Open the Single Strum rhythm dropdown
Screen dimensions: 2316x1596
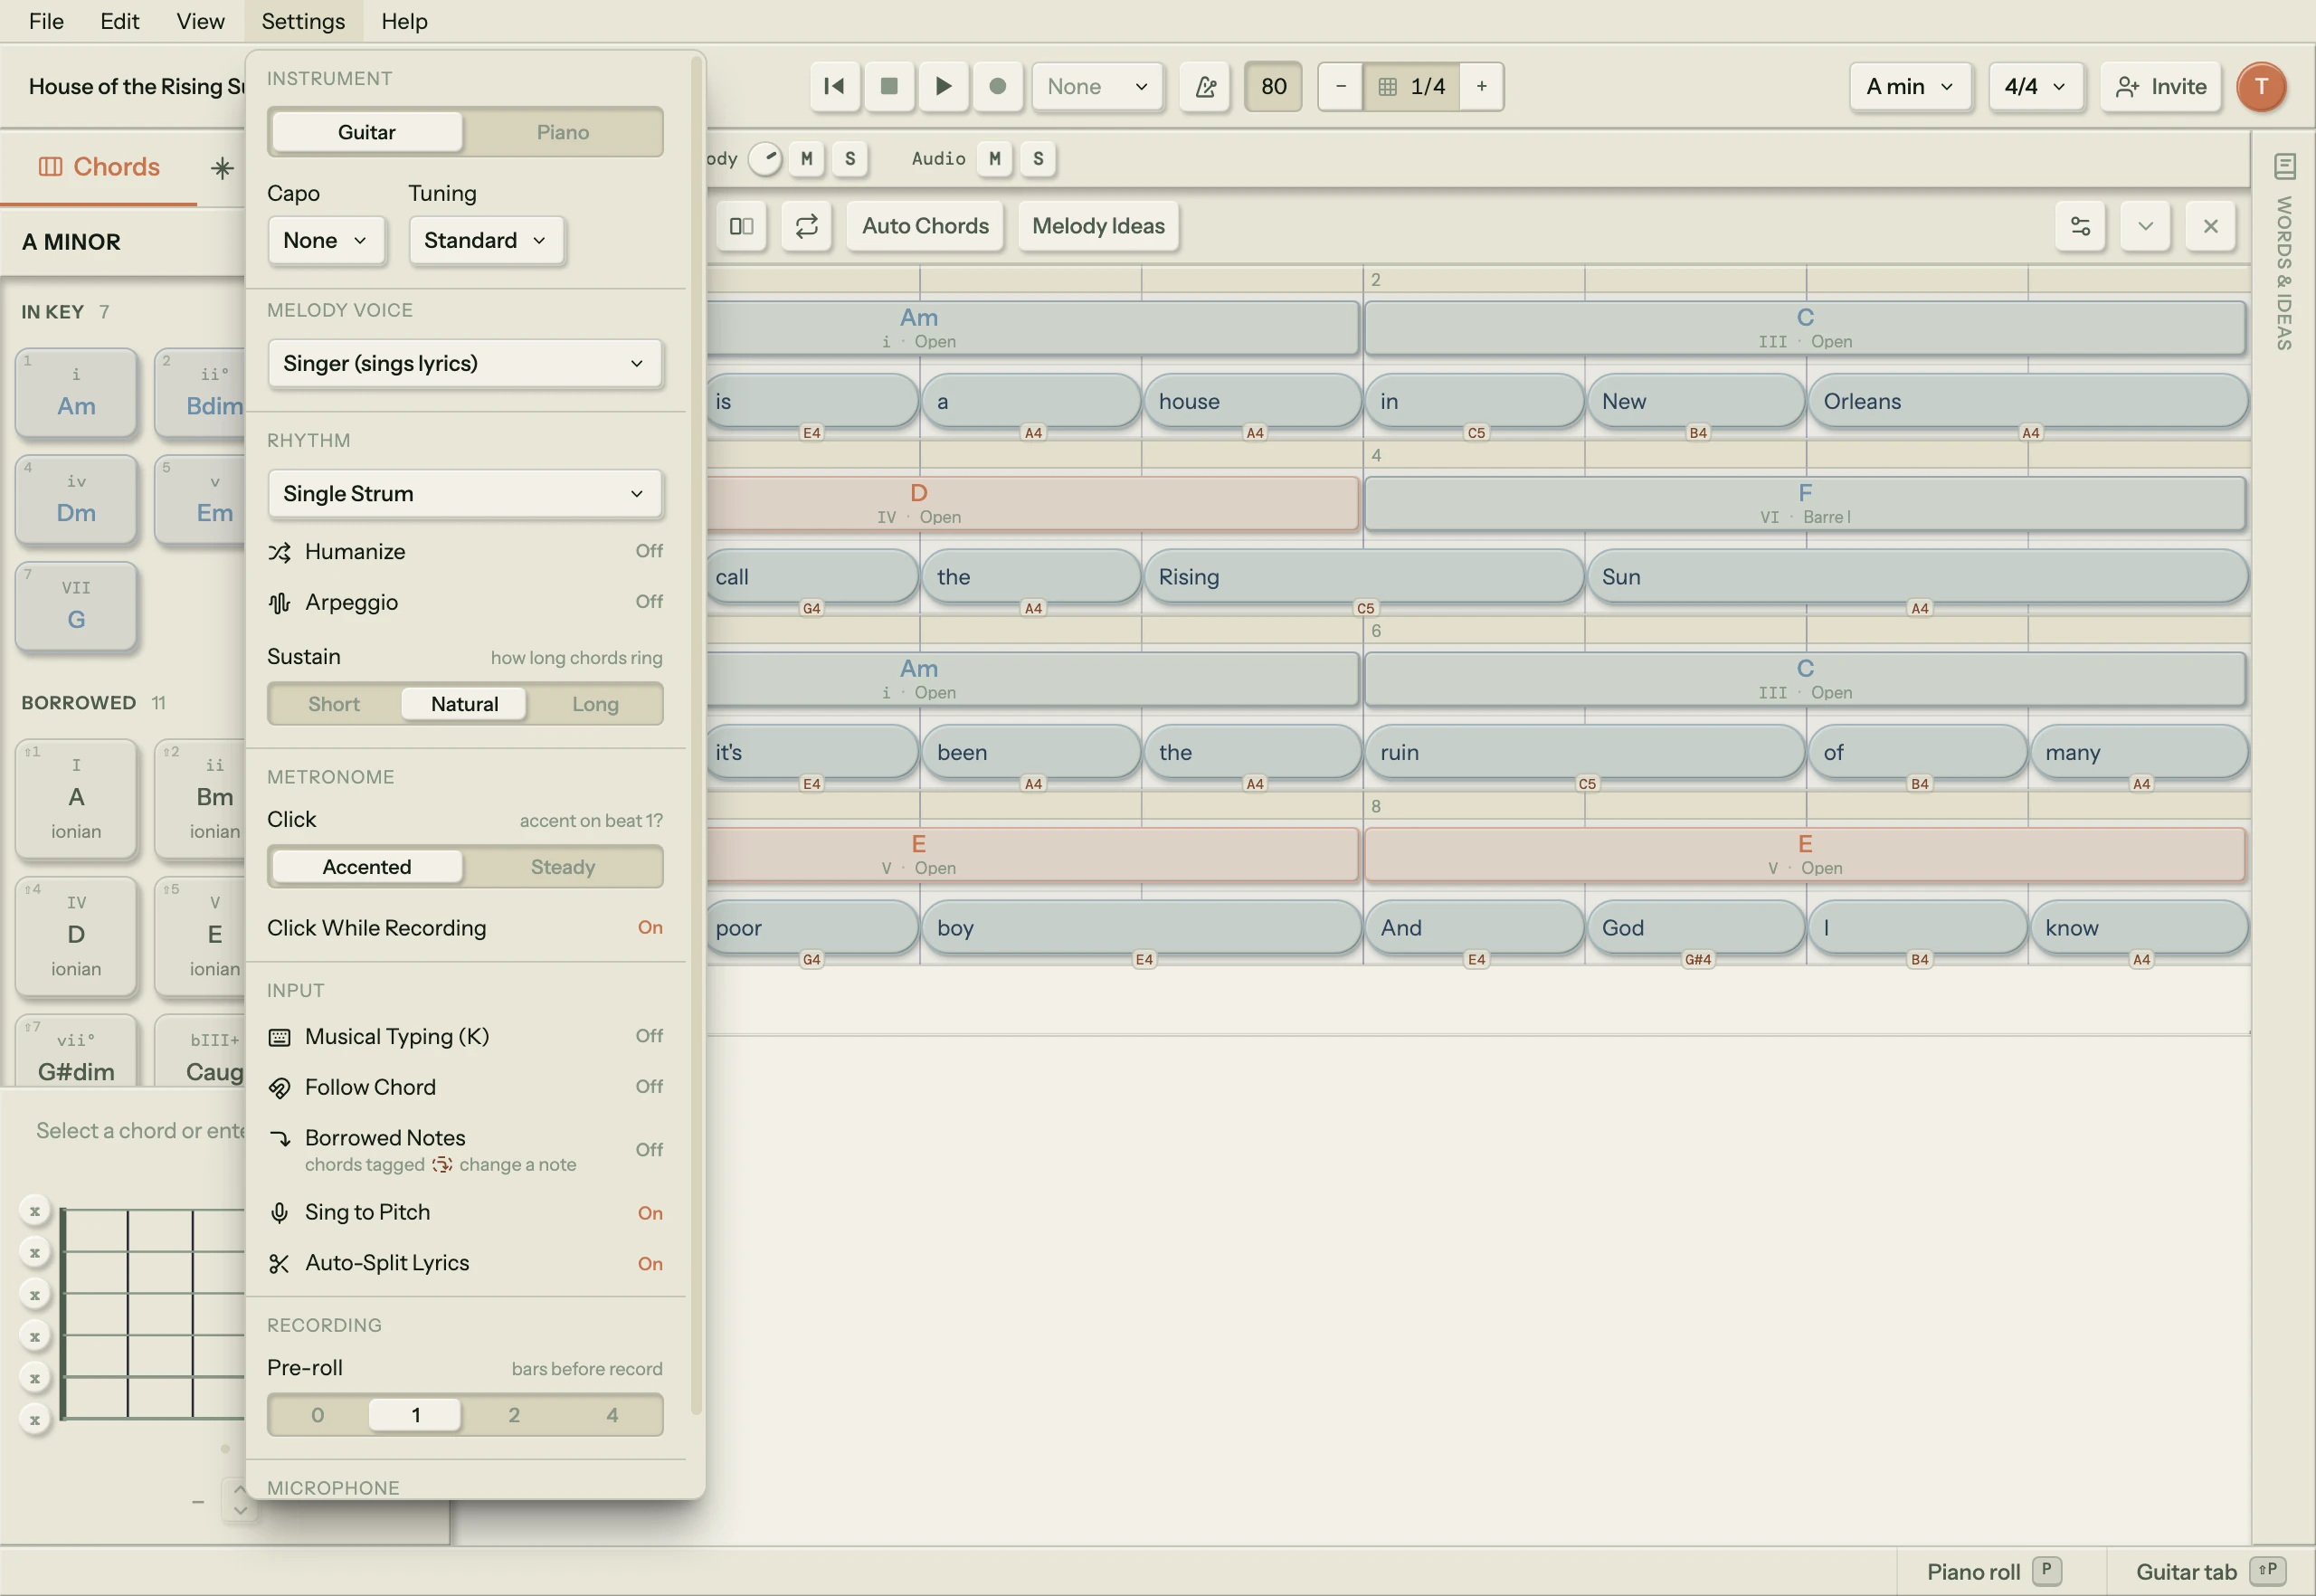[465, 494]
